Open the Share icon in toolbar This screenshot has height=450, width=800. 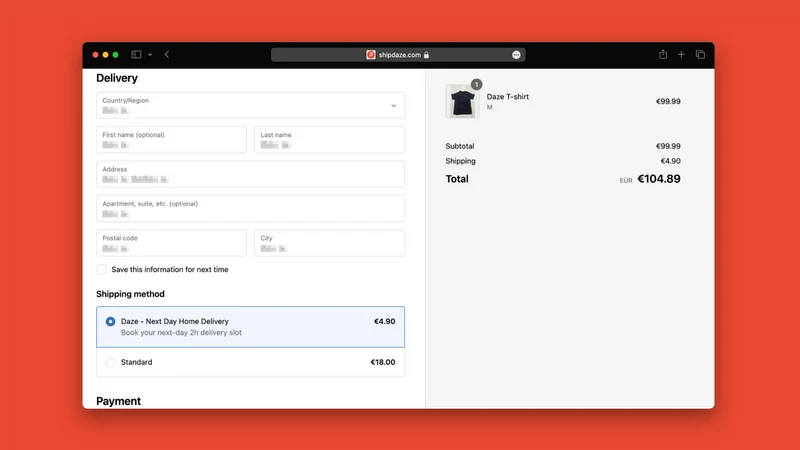point(663,54)
